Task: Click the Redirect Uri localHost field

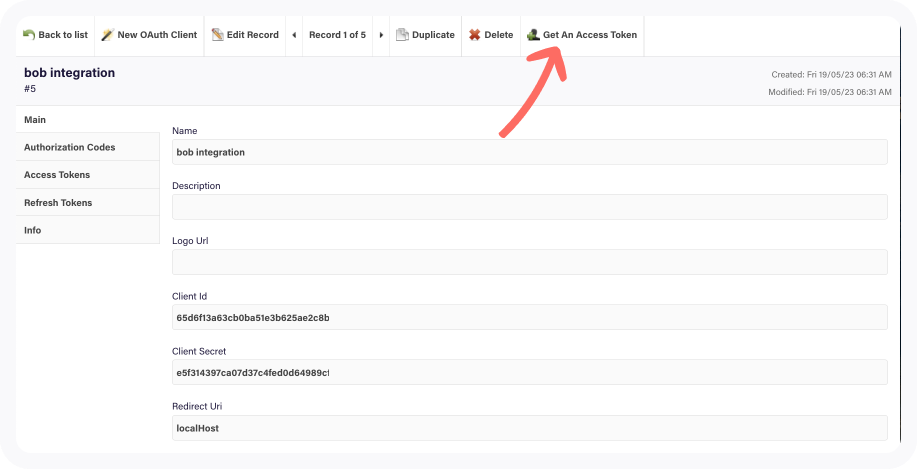Action: pos(530,428)
